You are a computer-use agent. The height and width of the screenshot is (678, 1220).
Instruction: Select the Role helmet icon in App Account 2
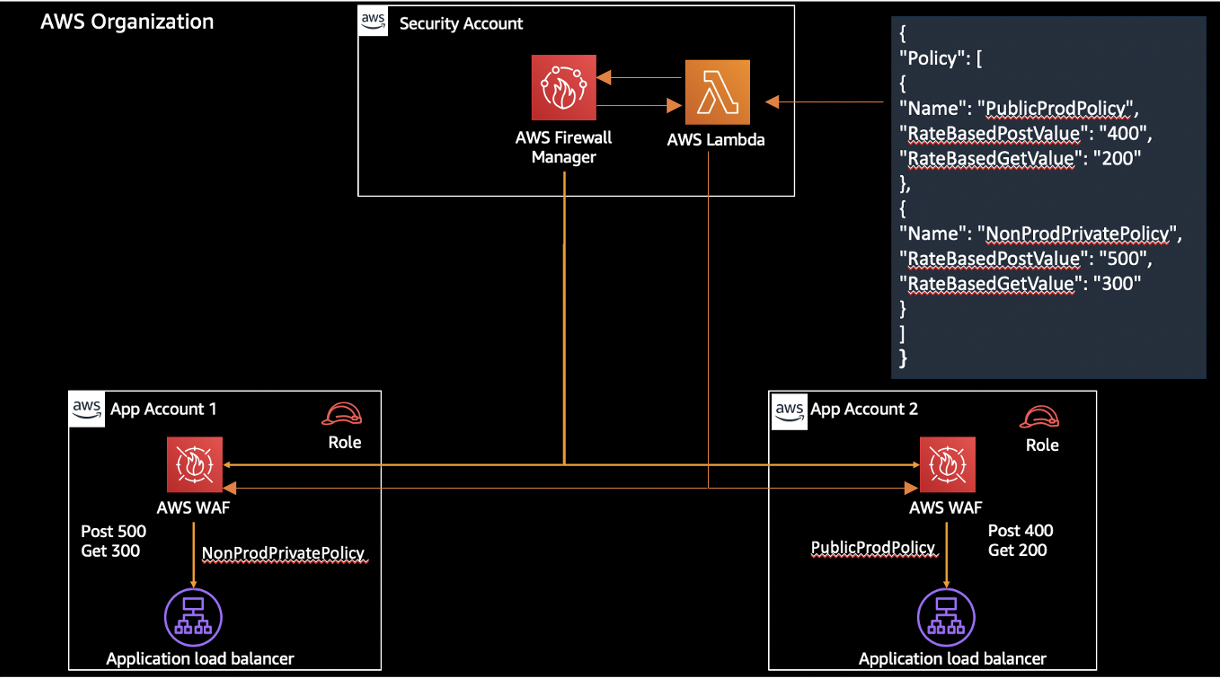(1040, 416)
